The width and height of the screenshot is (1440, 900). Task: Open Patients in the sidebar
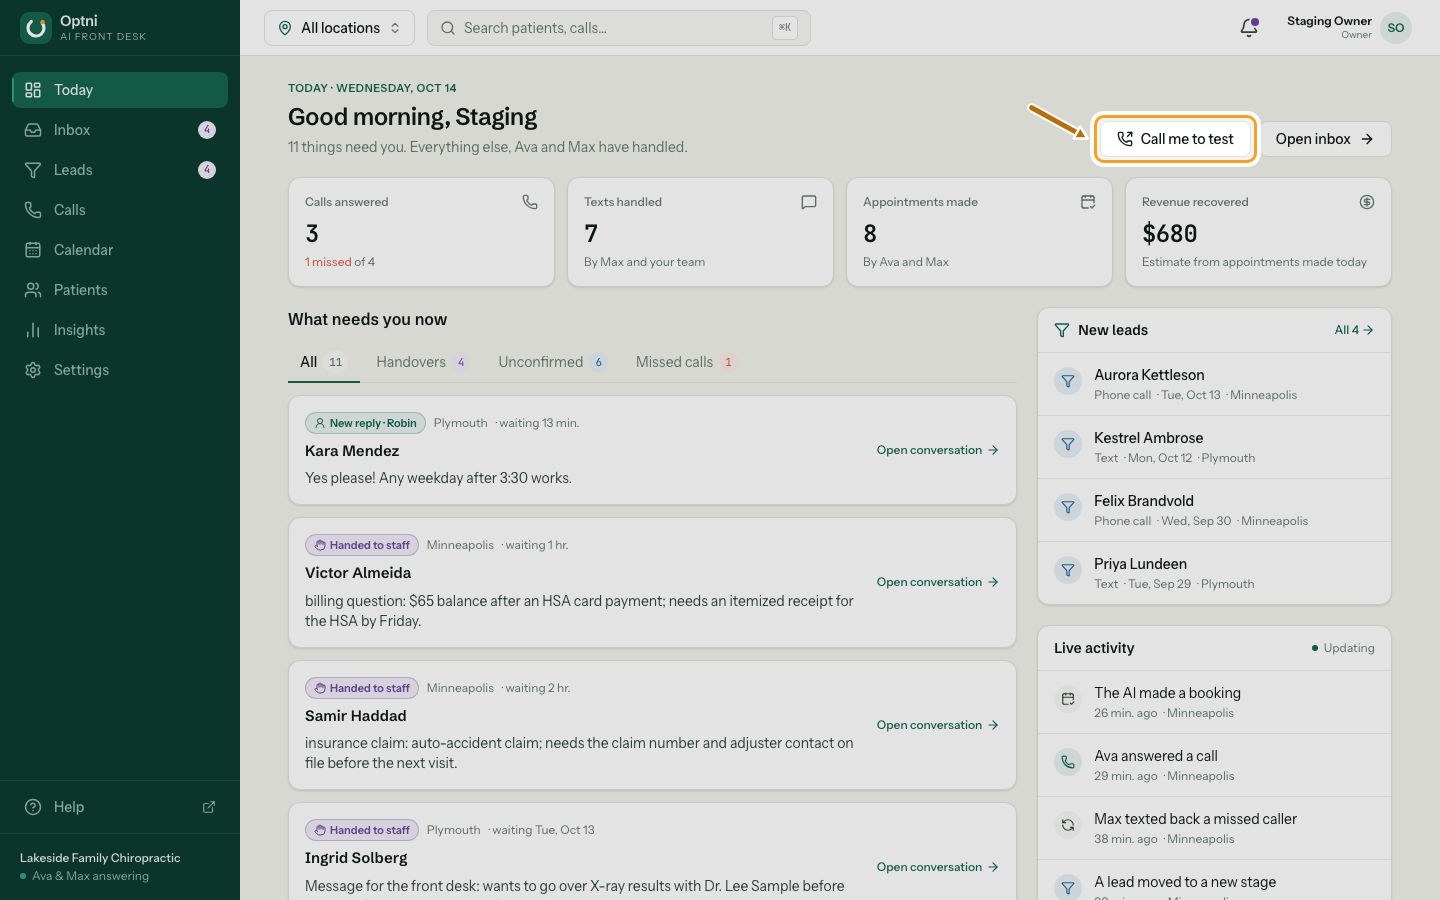[x=120, y=290]
